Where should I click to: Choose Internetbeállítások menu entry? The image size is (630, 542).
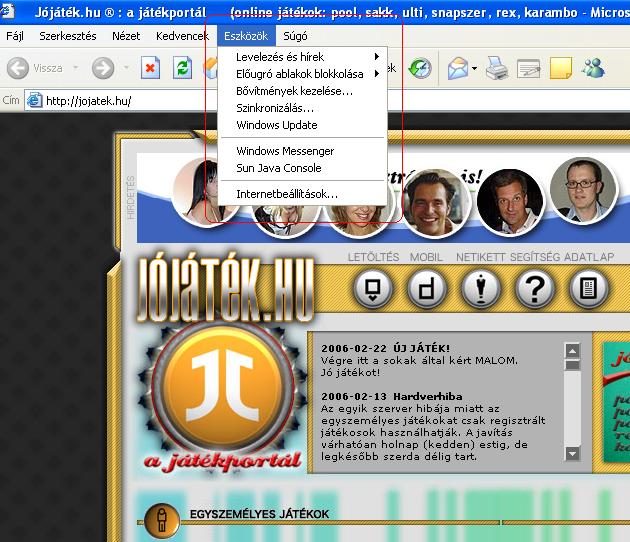coord(303,194)
